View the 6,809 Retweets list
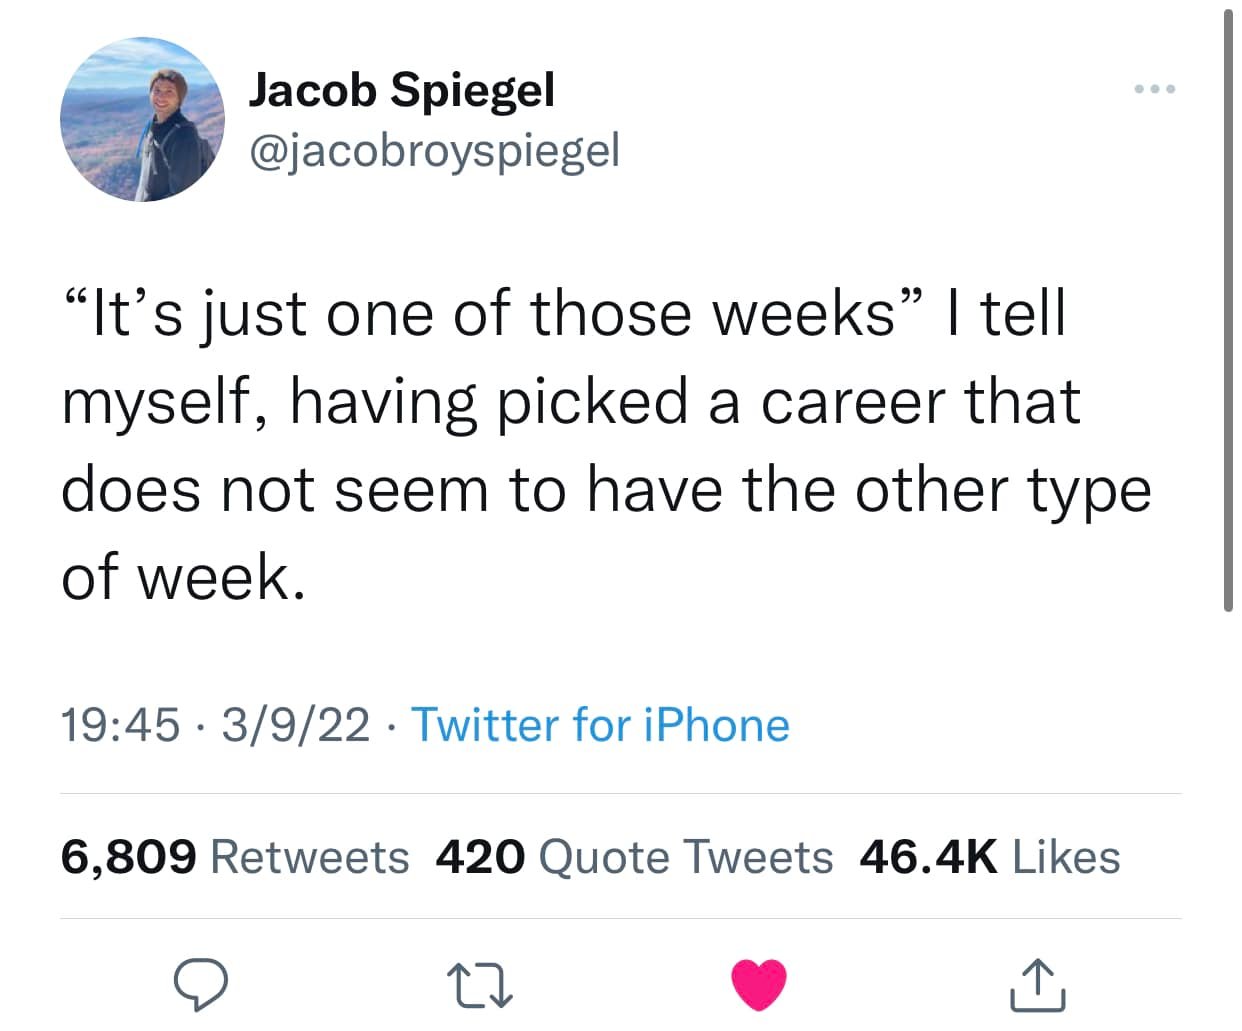 tap(235, 857)
